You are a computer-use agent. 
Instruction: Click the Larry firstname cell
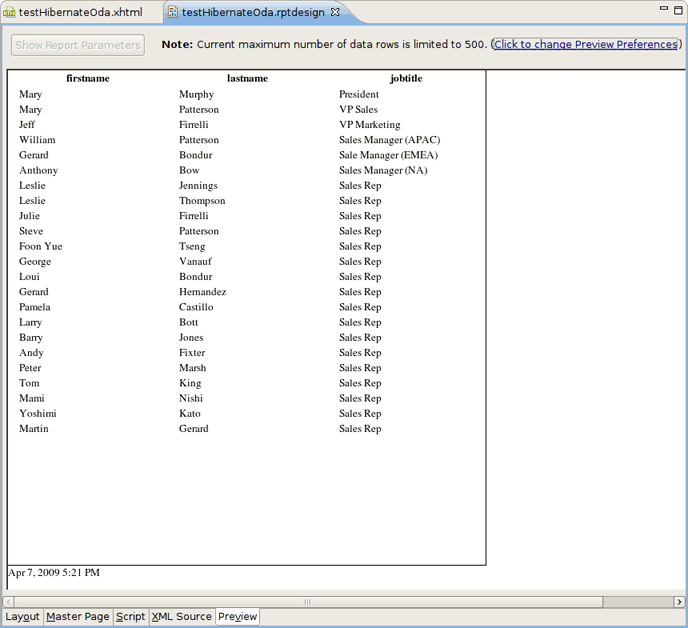point(31,323)
